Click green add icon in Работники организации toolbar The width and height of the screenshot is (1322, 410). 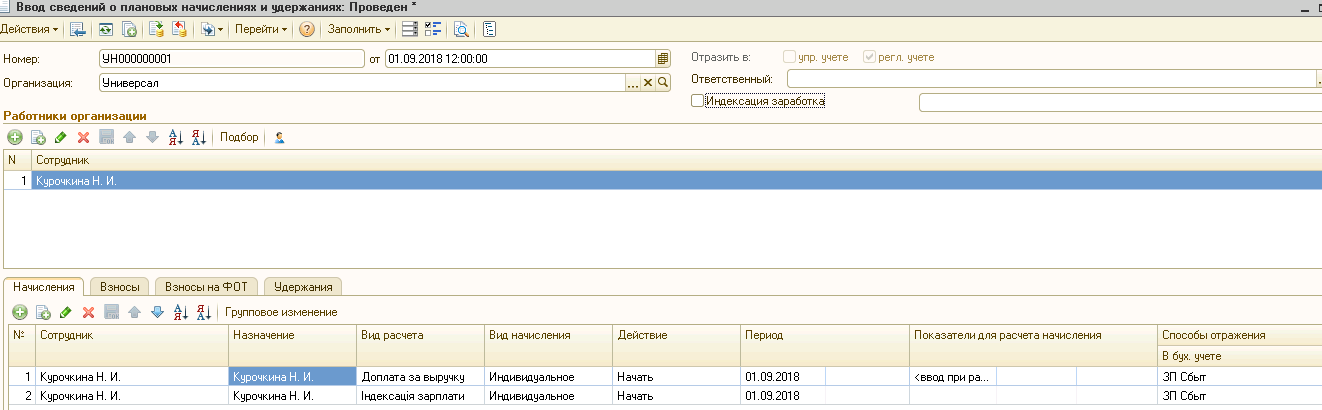point(14,137)
